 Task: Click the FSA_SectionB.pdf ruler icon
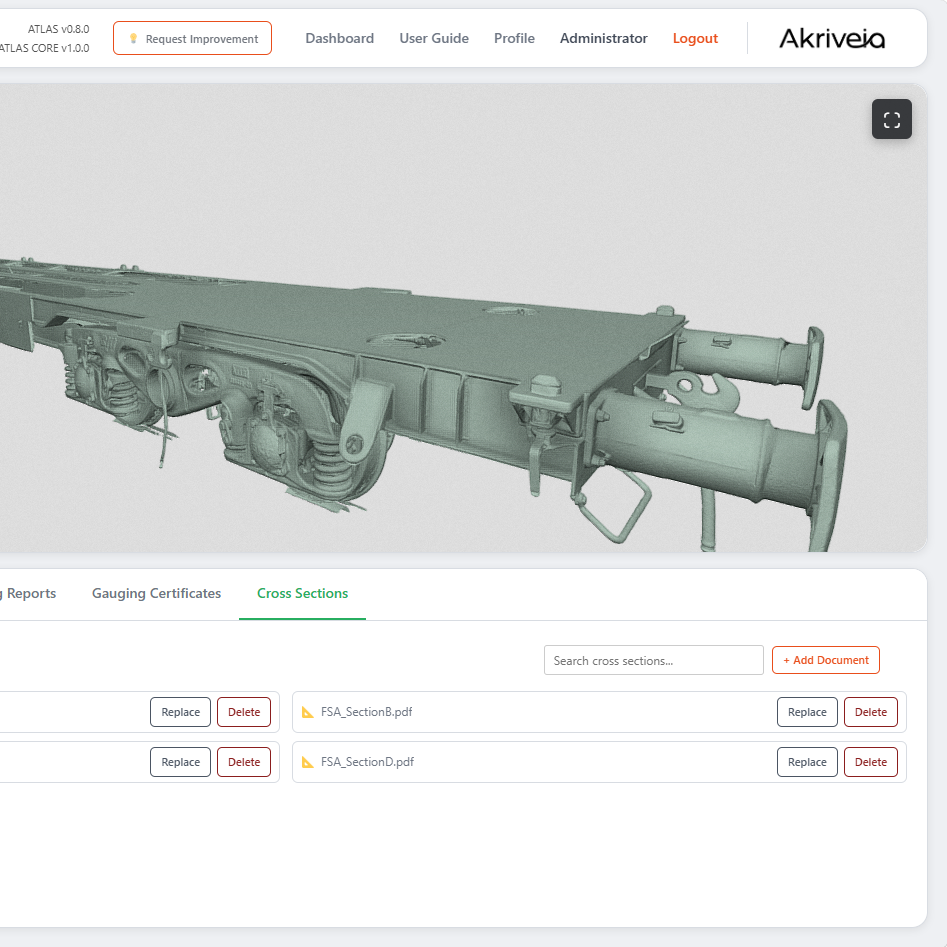point(308,712)
